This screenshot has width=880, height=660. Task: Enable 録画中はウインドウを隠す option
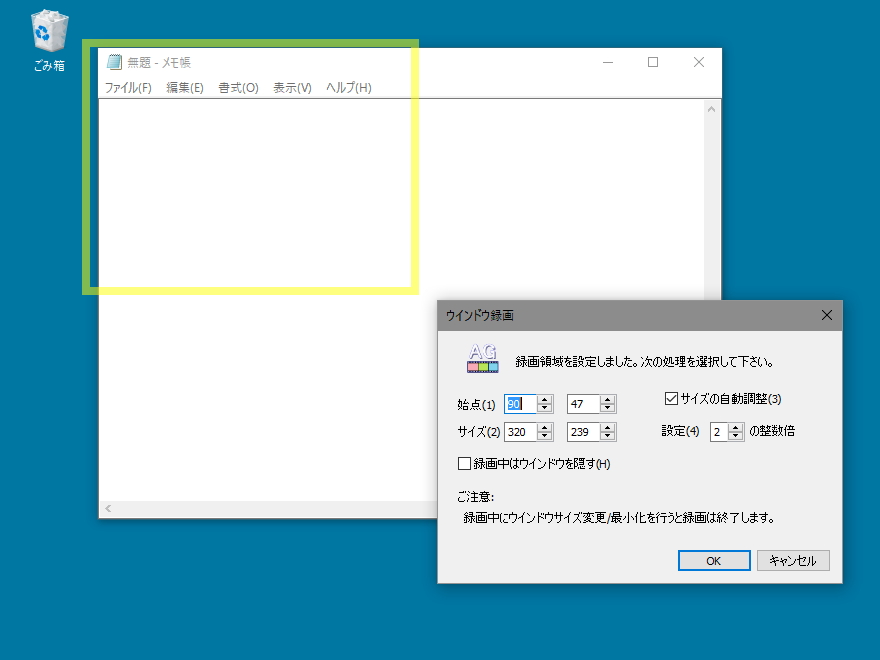pyautogui.click(x=465, y=463)
